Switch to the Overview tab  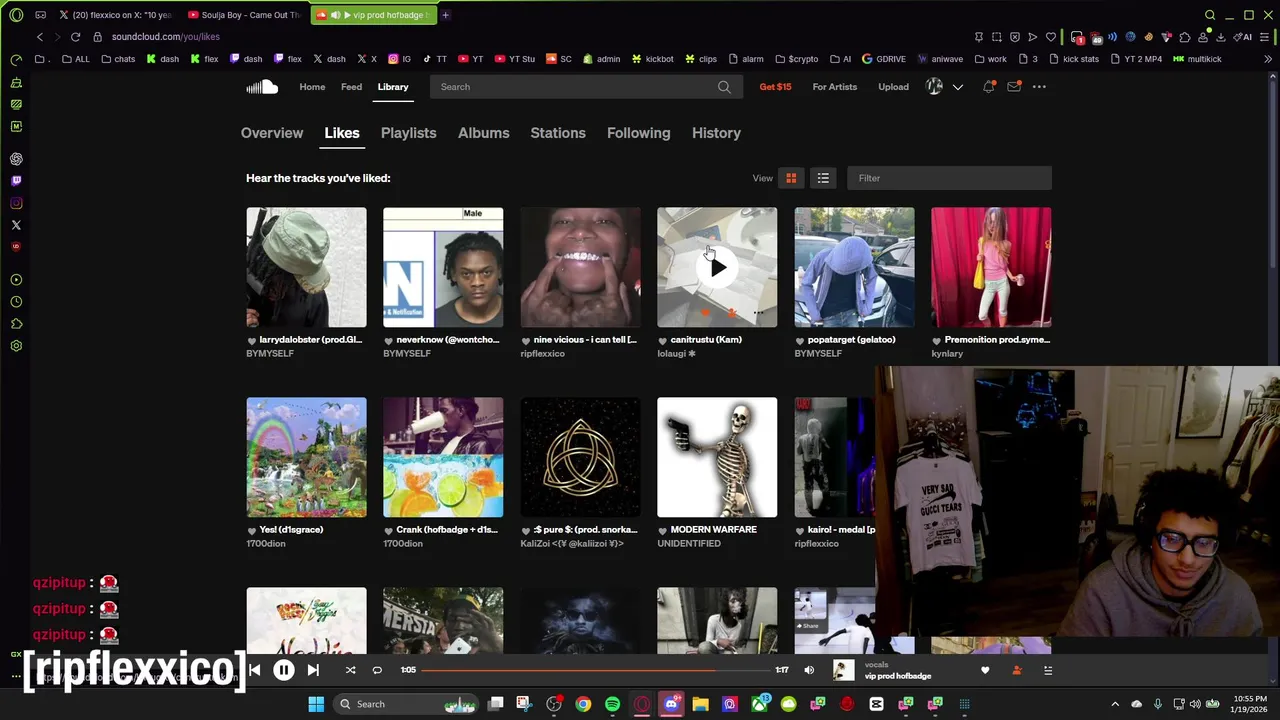[272, 133]
